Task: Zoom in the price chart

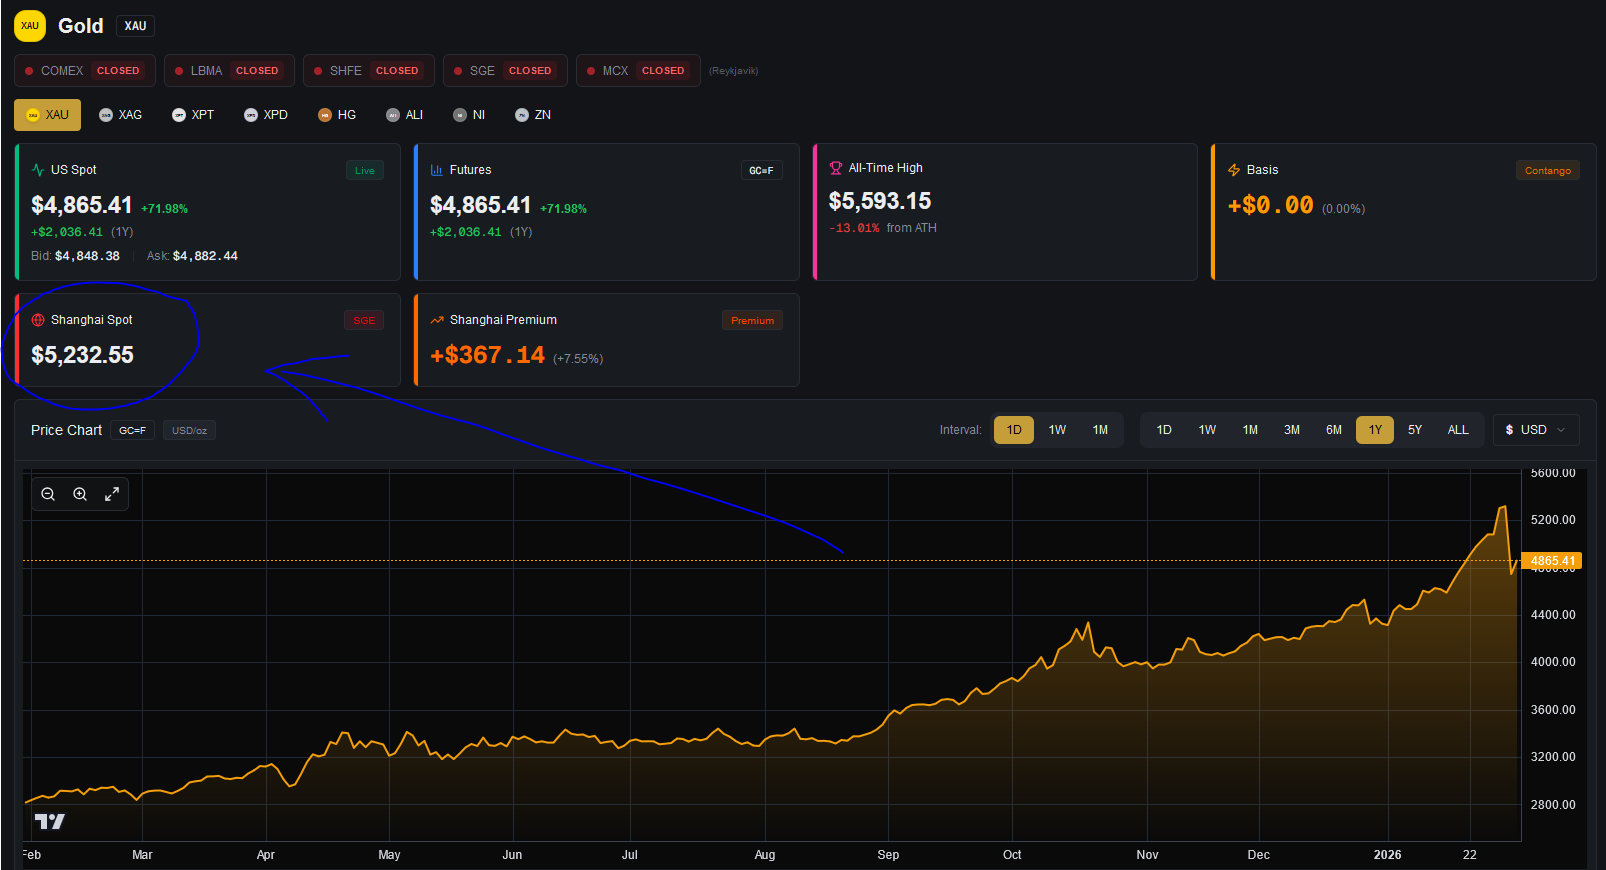Action: (x=80, y=494)
